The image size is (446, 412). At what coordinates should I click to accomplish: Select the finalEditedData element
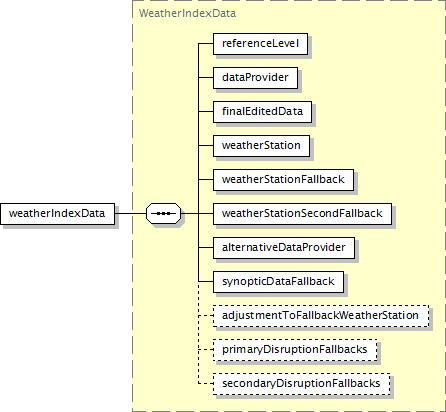pyautogui.click(x=262, y=112)
